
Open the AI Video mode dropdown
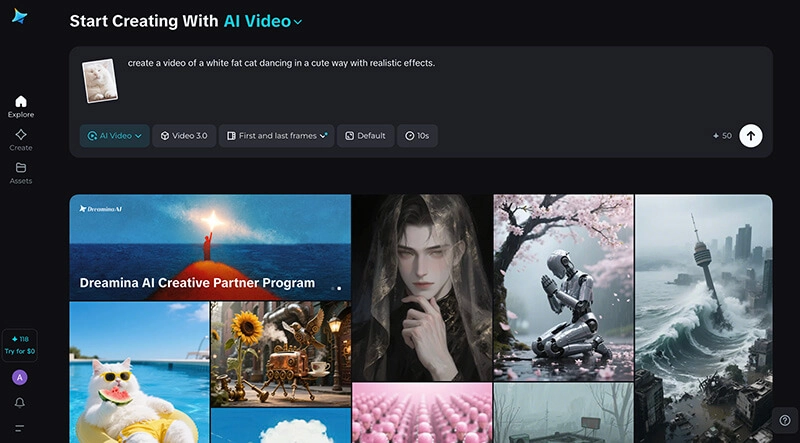point(115,136)
